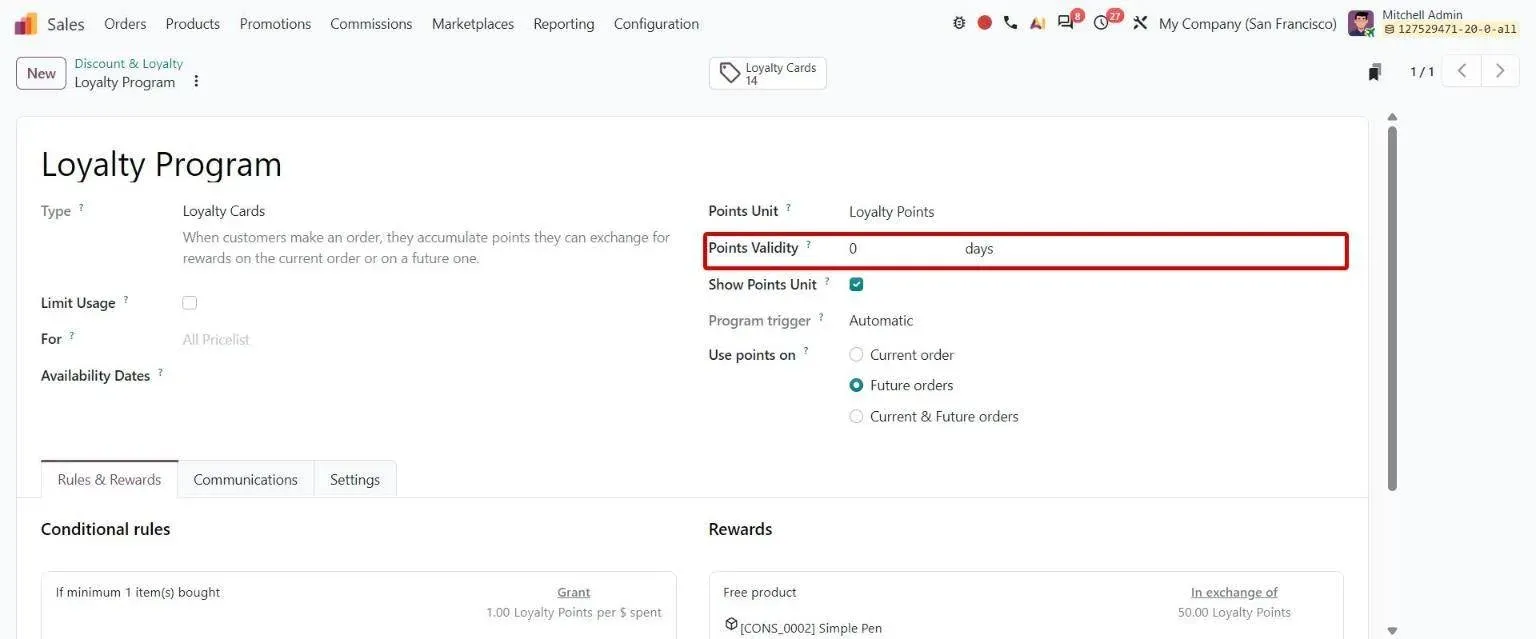The width and height of the screenshot is (1536, 639).
Task: Open the phone VoIP icon
Action: (1010, 23)
